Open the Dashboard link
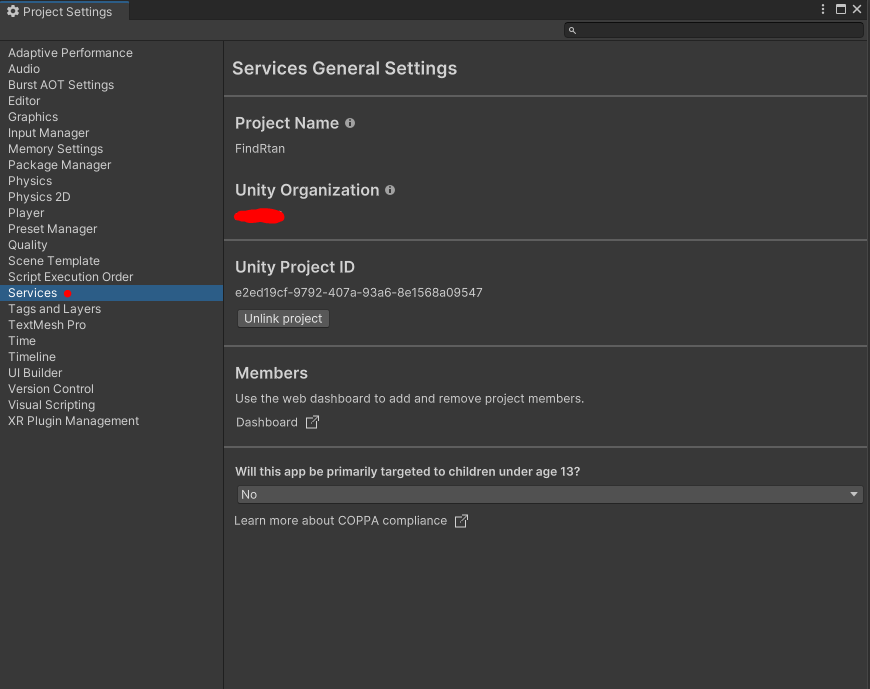This screenshot has height=689, width=870. coord(267,423)
